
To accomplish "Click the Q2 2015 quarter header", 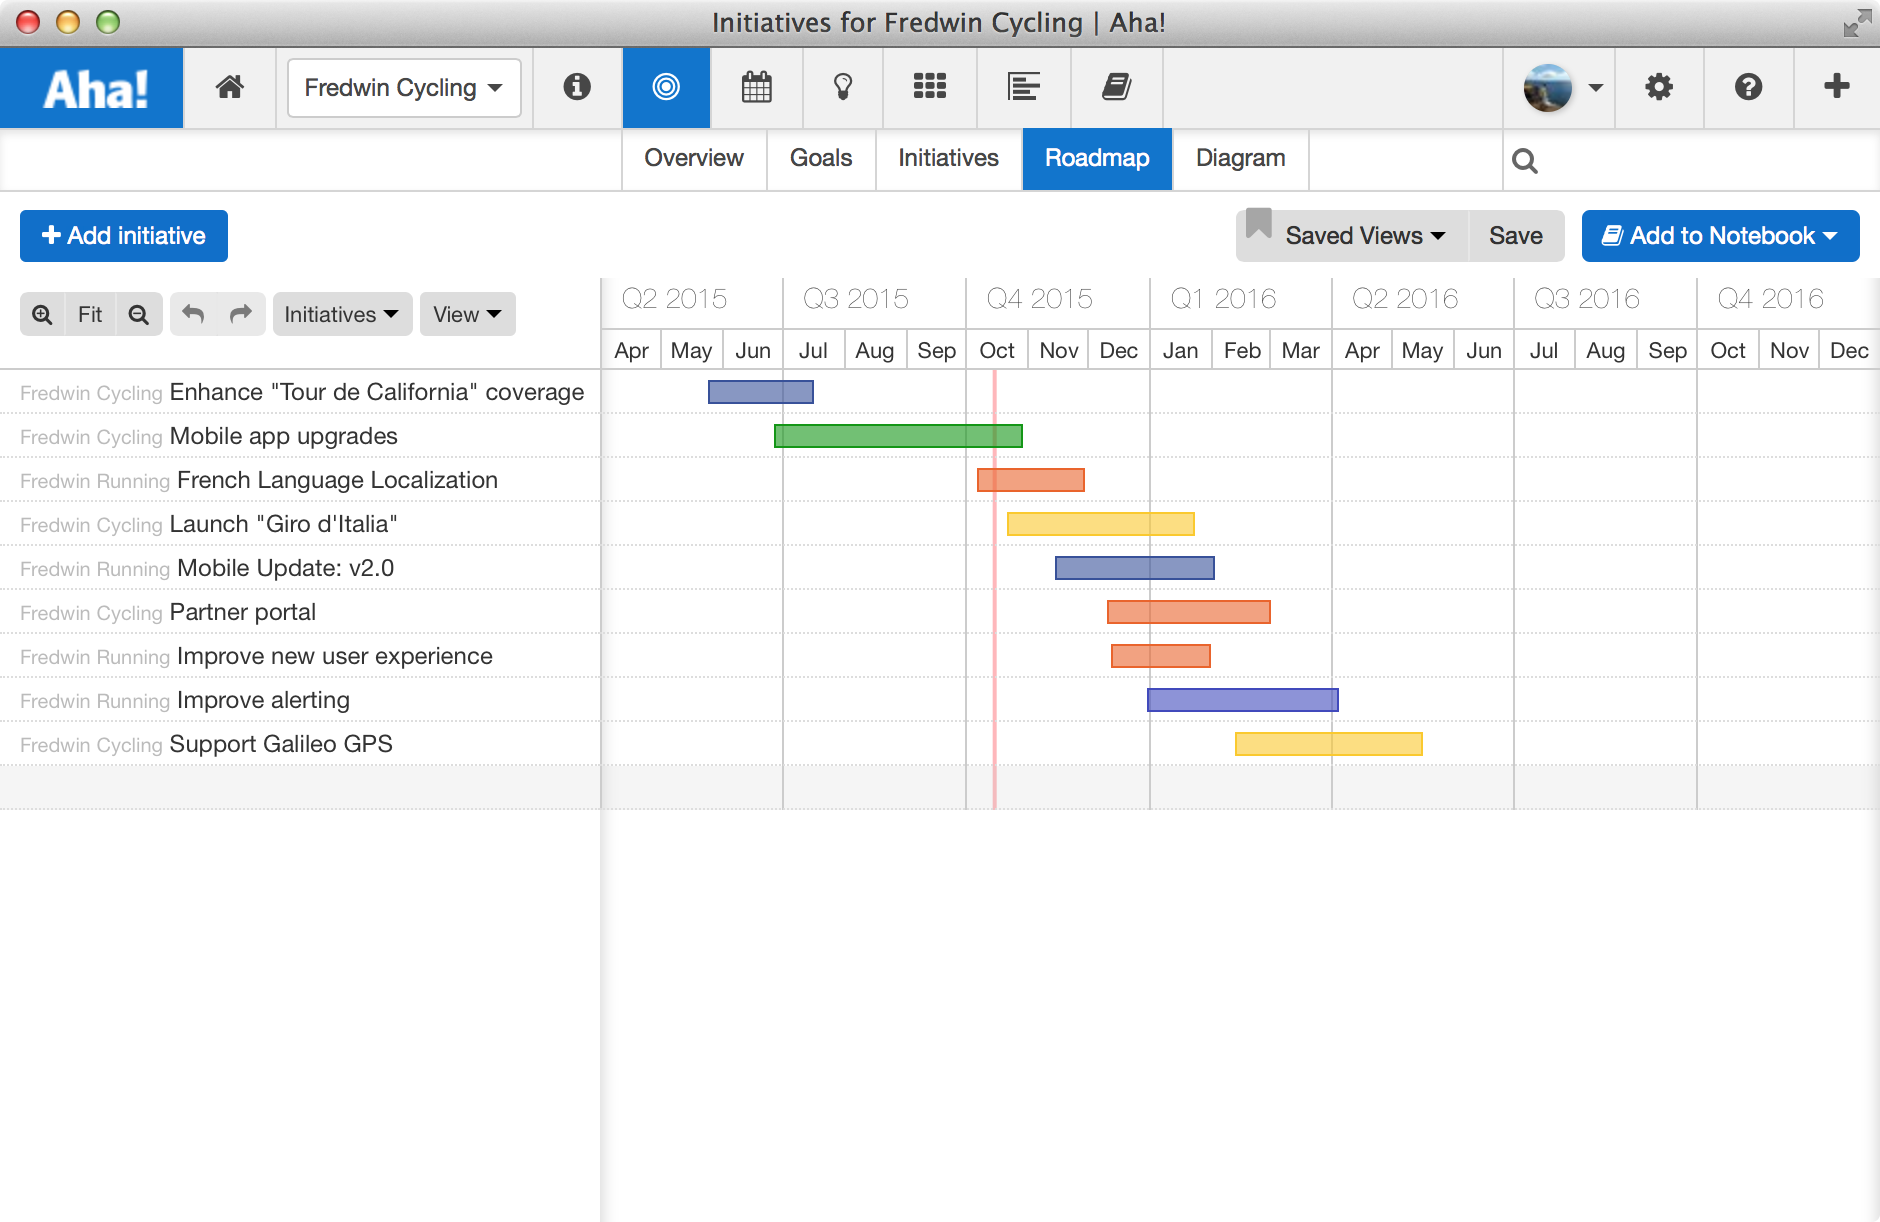I will tap(674, 299).
